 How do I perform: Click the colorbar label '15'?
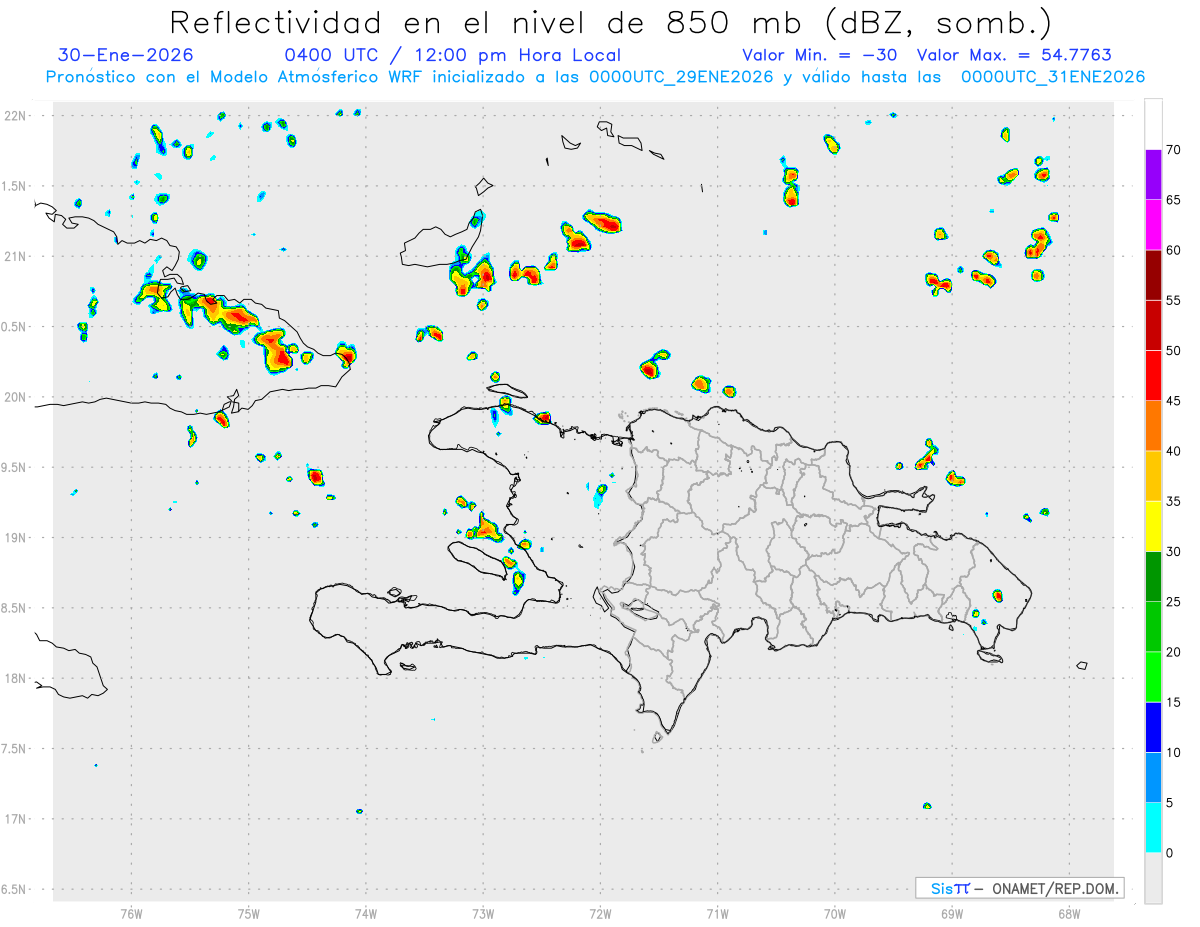1174,702
